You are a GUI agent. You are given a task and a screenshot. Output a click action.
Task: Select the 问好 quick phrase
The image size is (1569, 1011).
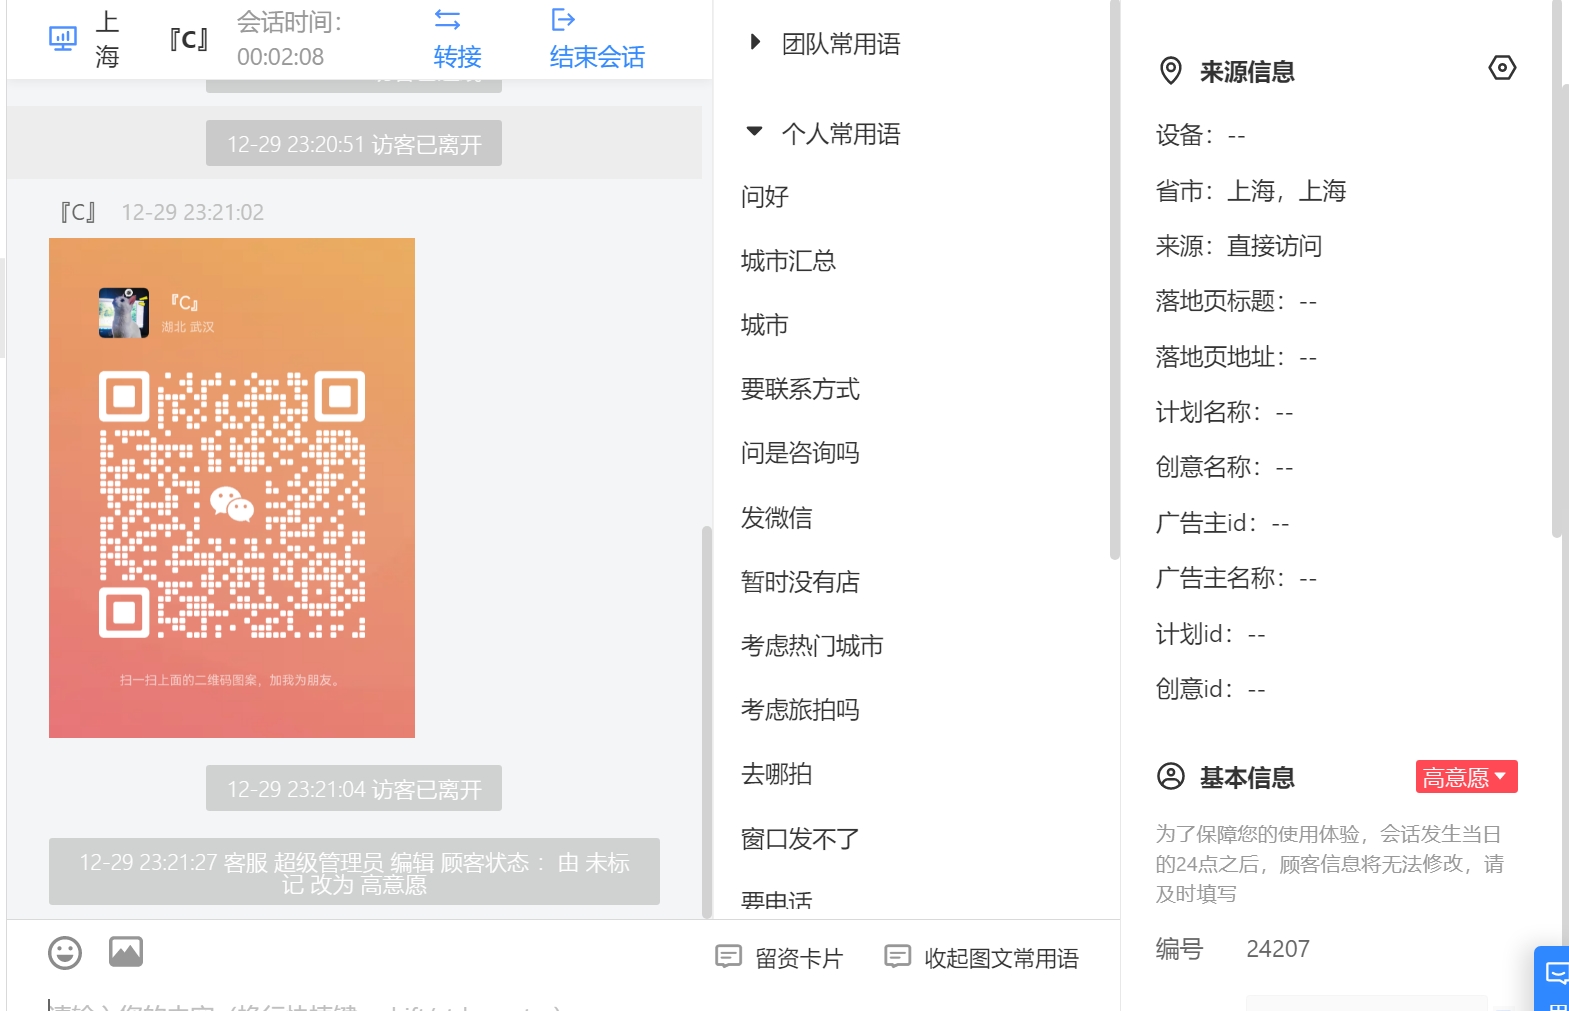point(765,197)
